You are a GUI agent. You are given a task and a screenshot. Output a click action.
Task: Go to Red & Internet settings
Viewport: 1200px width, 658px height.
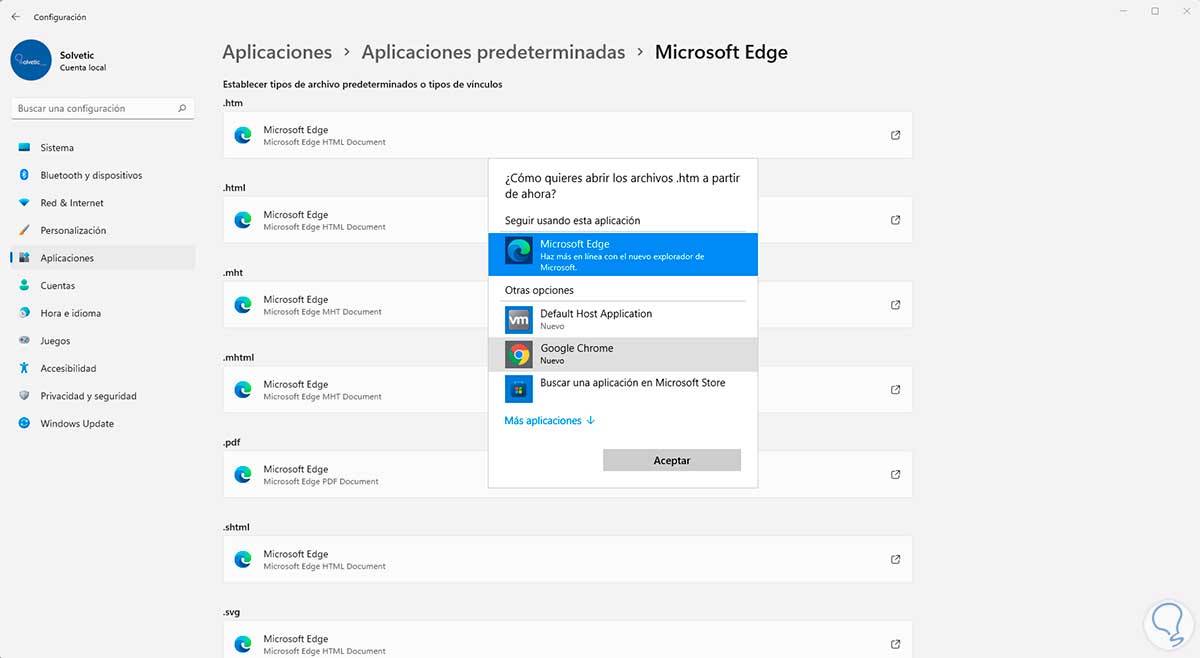(x=102, y=203)
